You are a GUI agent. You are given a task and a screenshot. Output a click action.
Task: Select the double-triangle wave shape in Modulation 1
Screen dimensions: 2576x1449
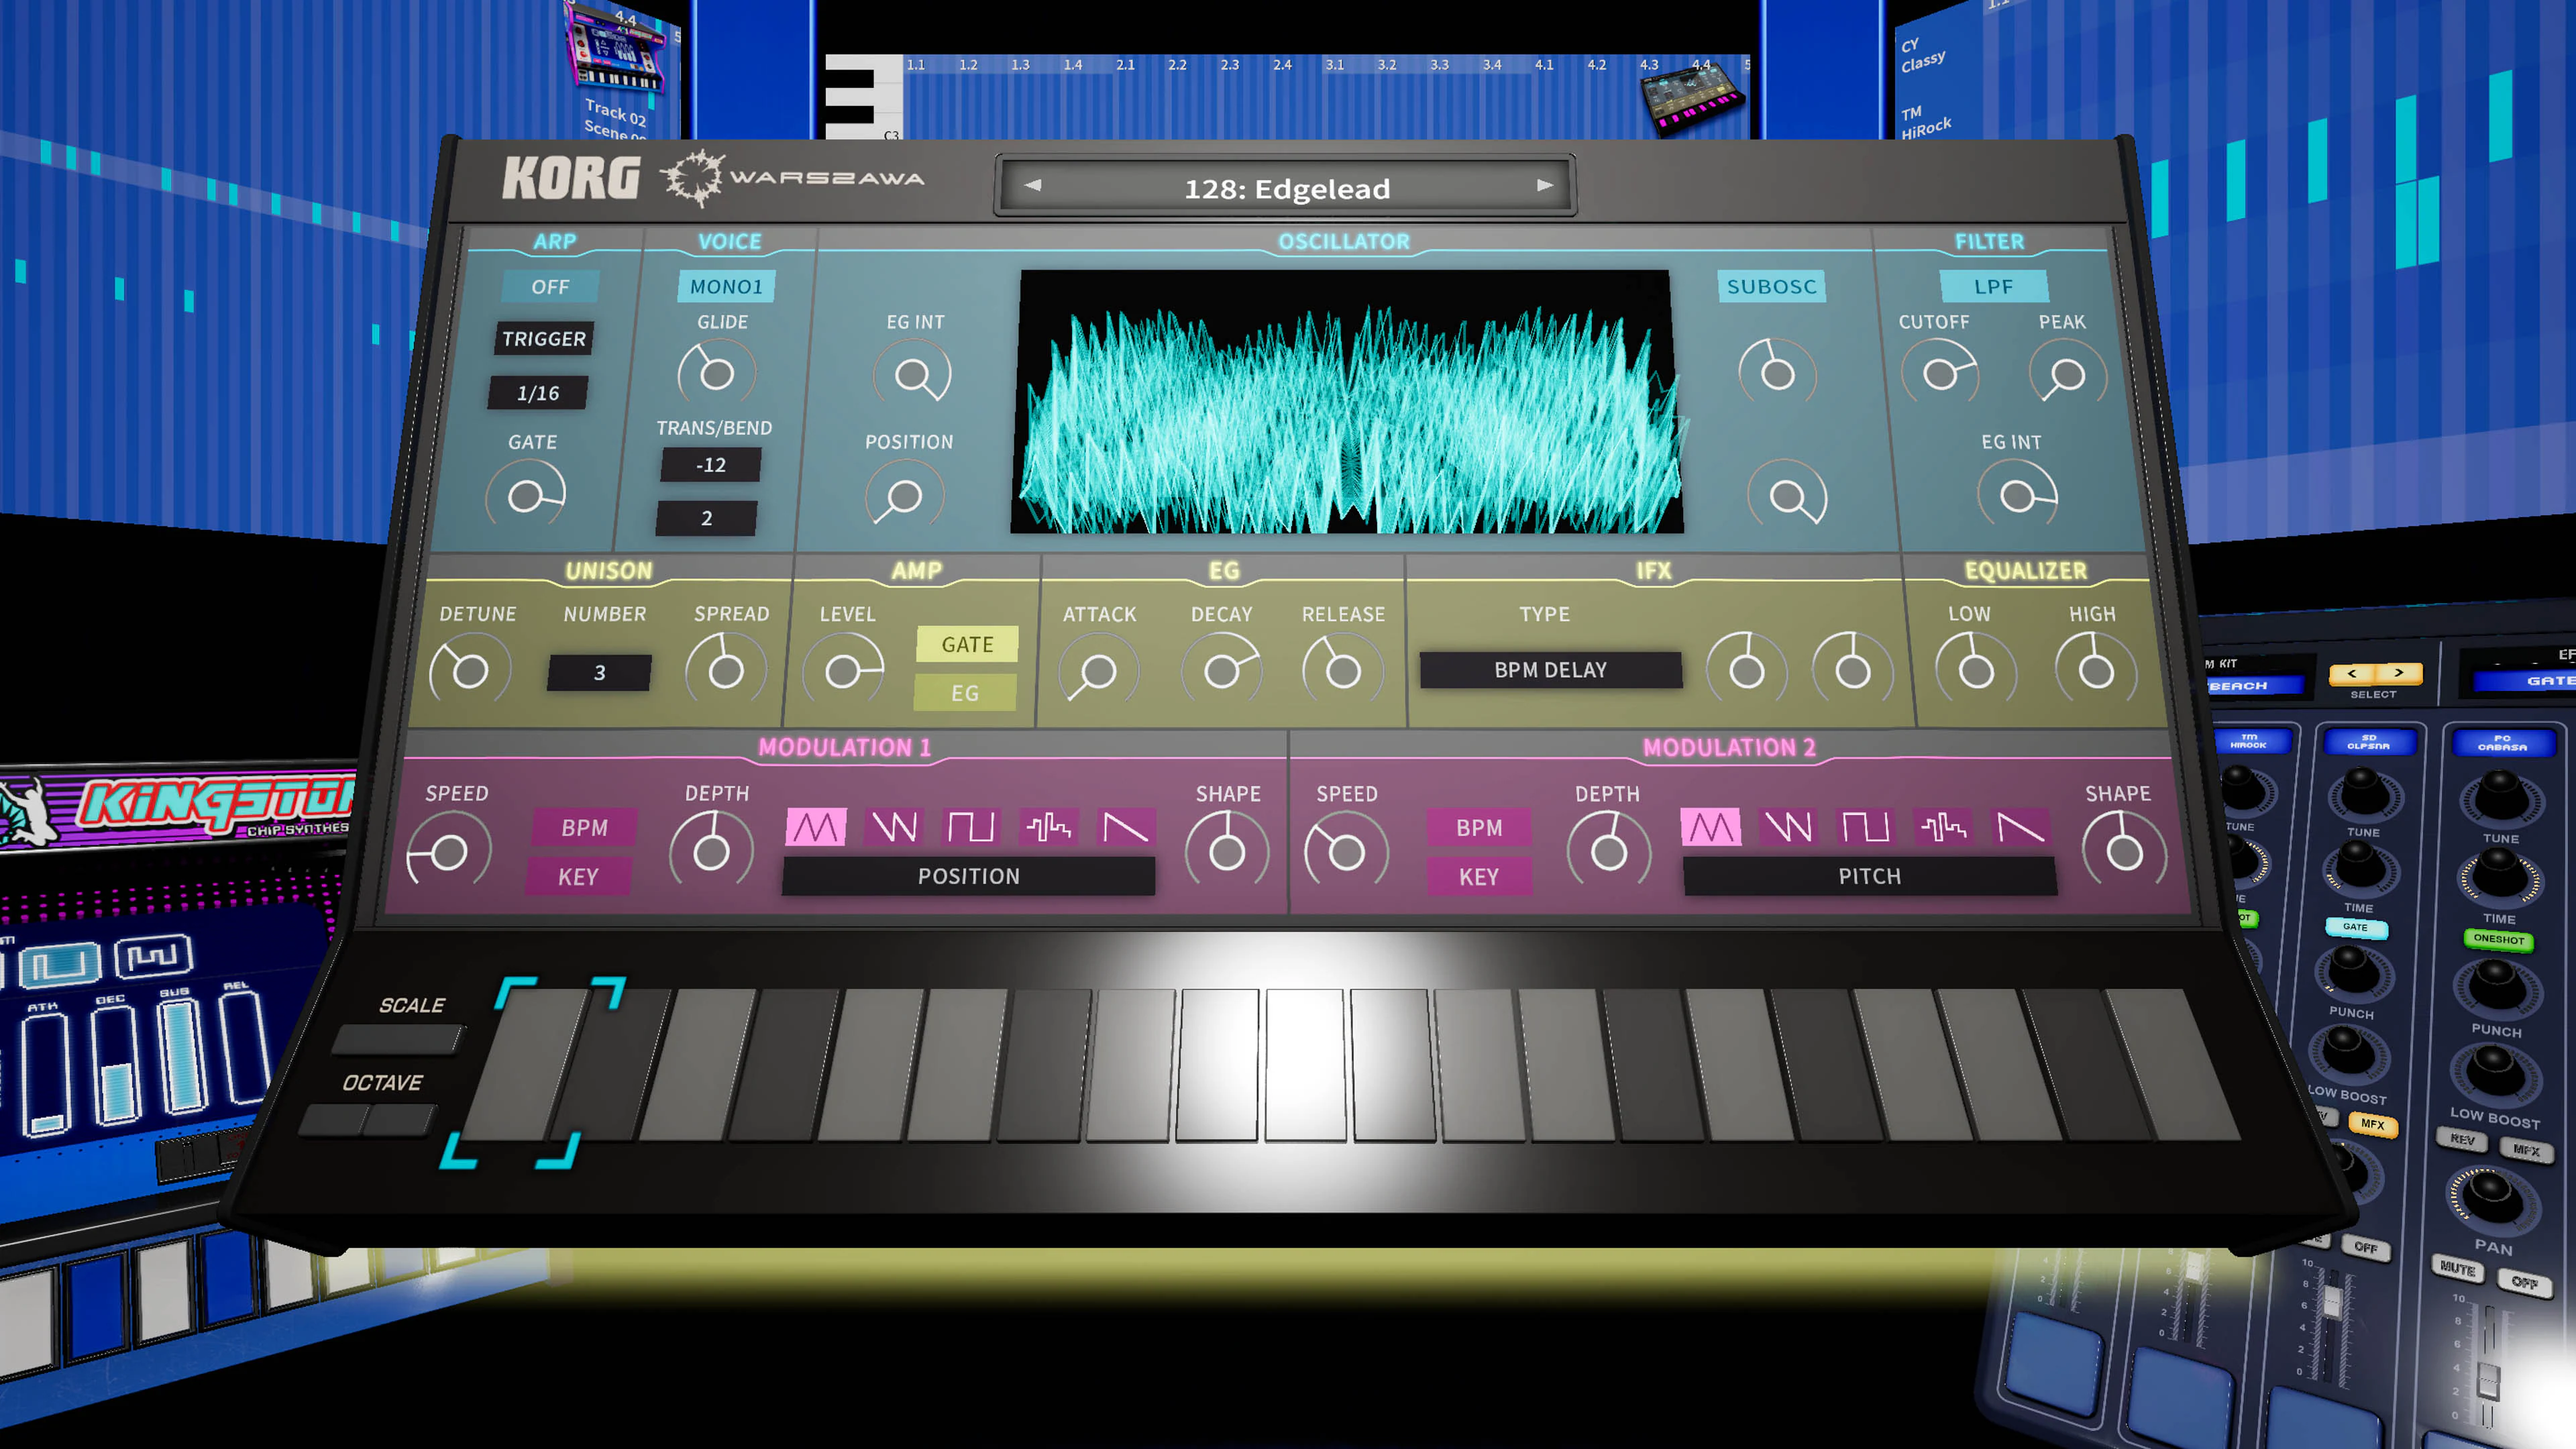[893, 827]
